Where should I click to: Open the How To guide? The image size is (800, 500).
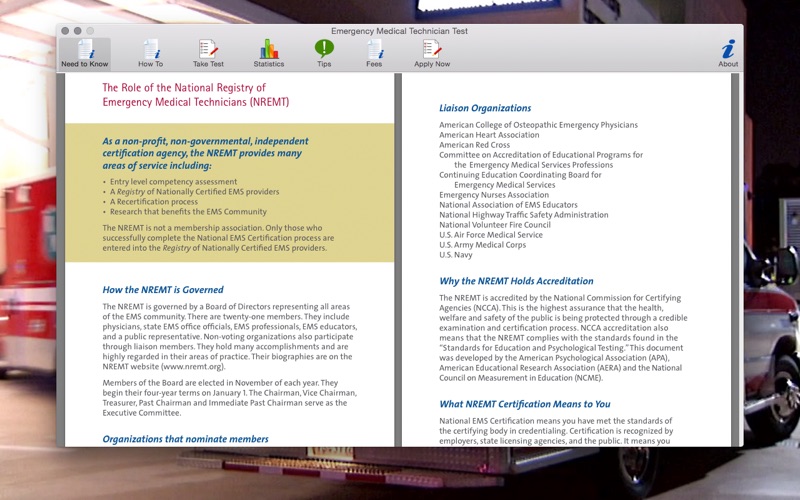(150, 52)
